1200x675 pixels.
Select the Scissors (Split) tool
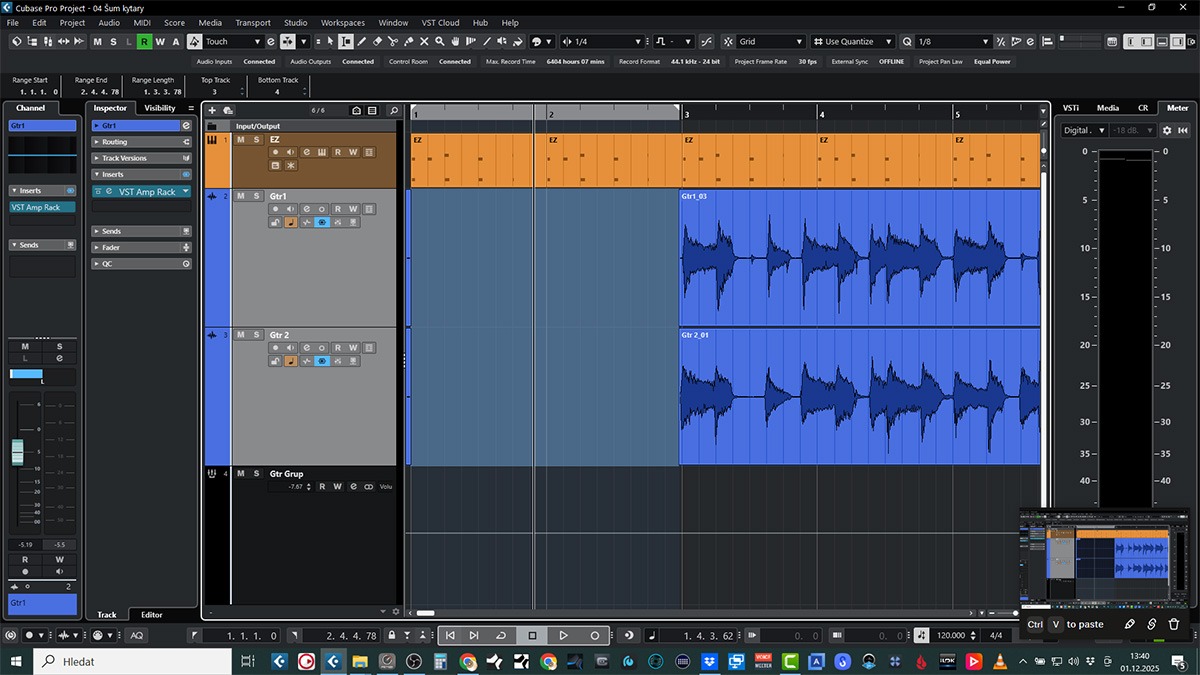(393, 42)
